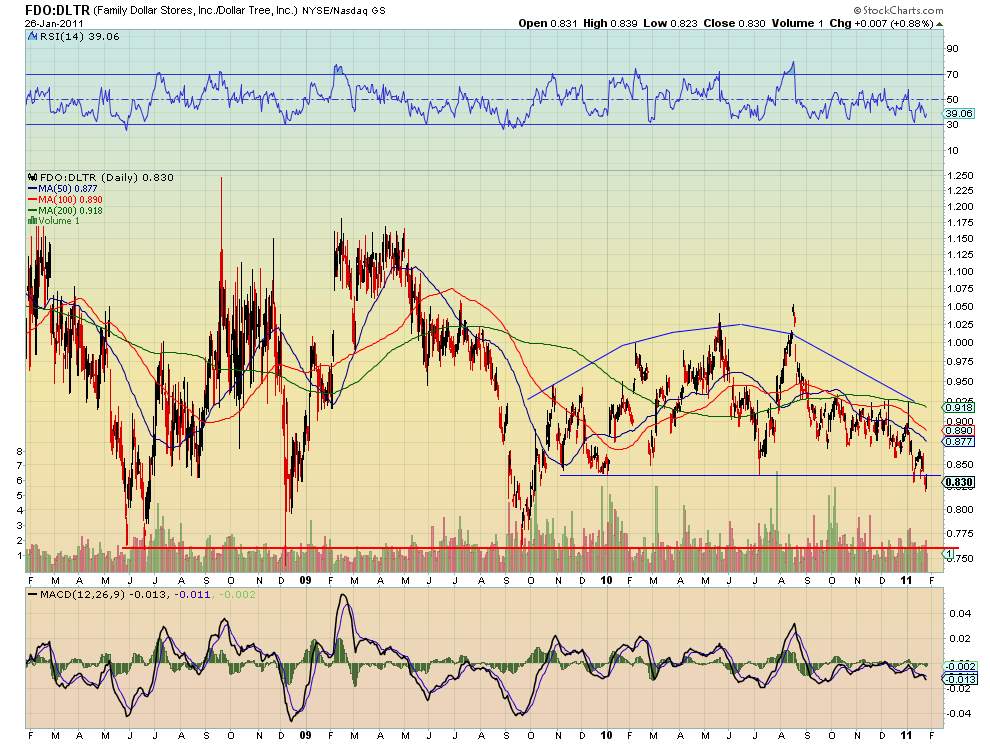Viewport: 990px width, 744px height.
Task: Click the 1.100 price axis label
Action: (x=960, y=272)
